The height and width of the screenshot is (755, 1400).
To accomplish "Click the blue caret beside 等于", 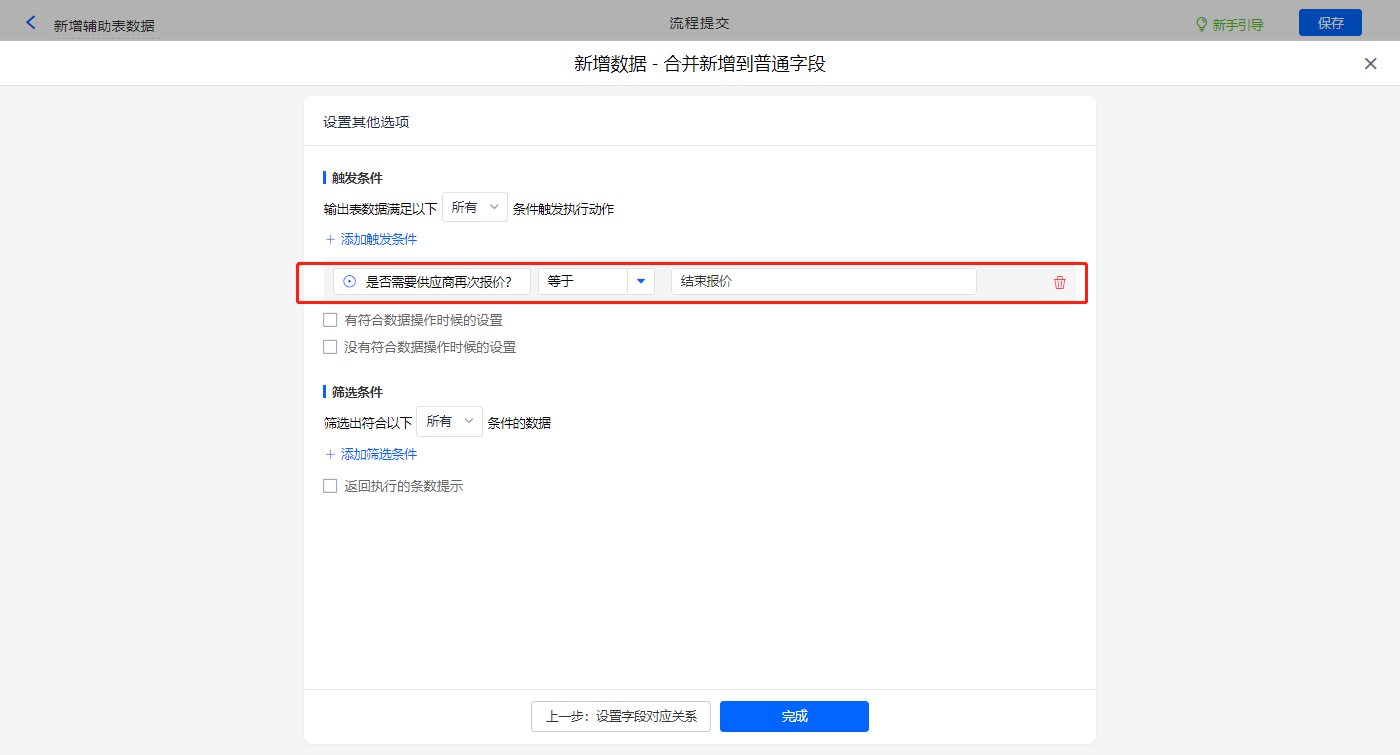I will [x=641, y=282].
